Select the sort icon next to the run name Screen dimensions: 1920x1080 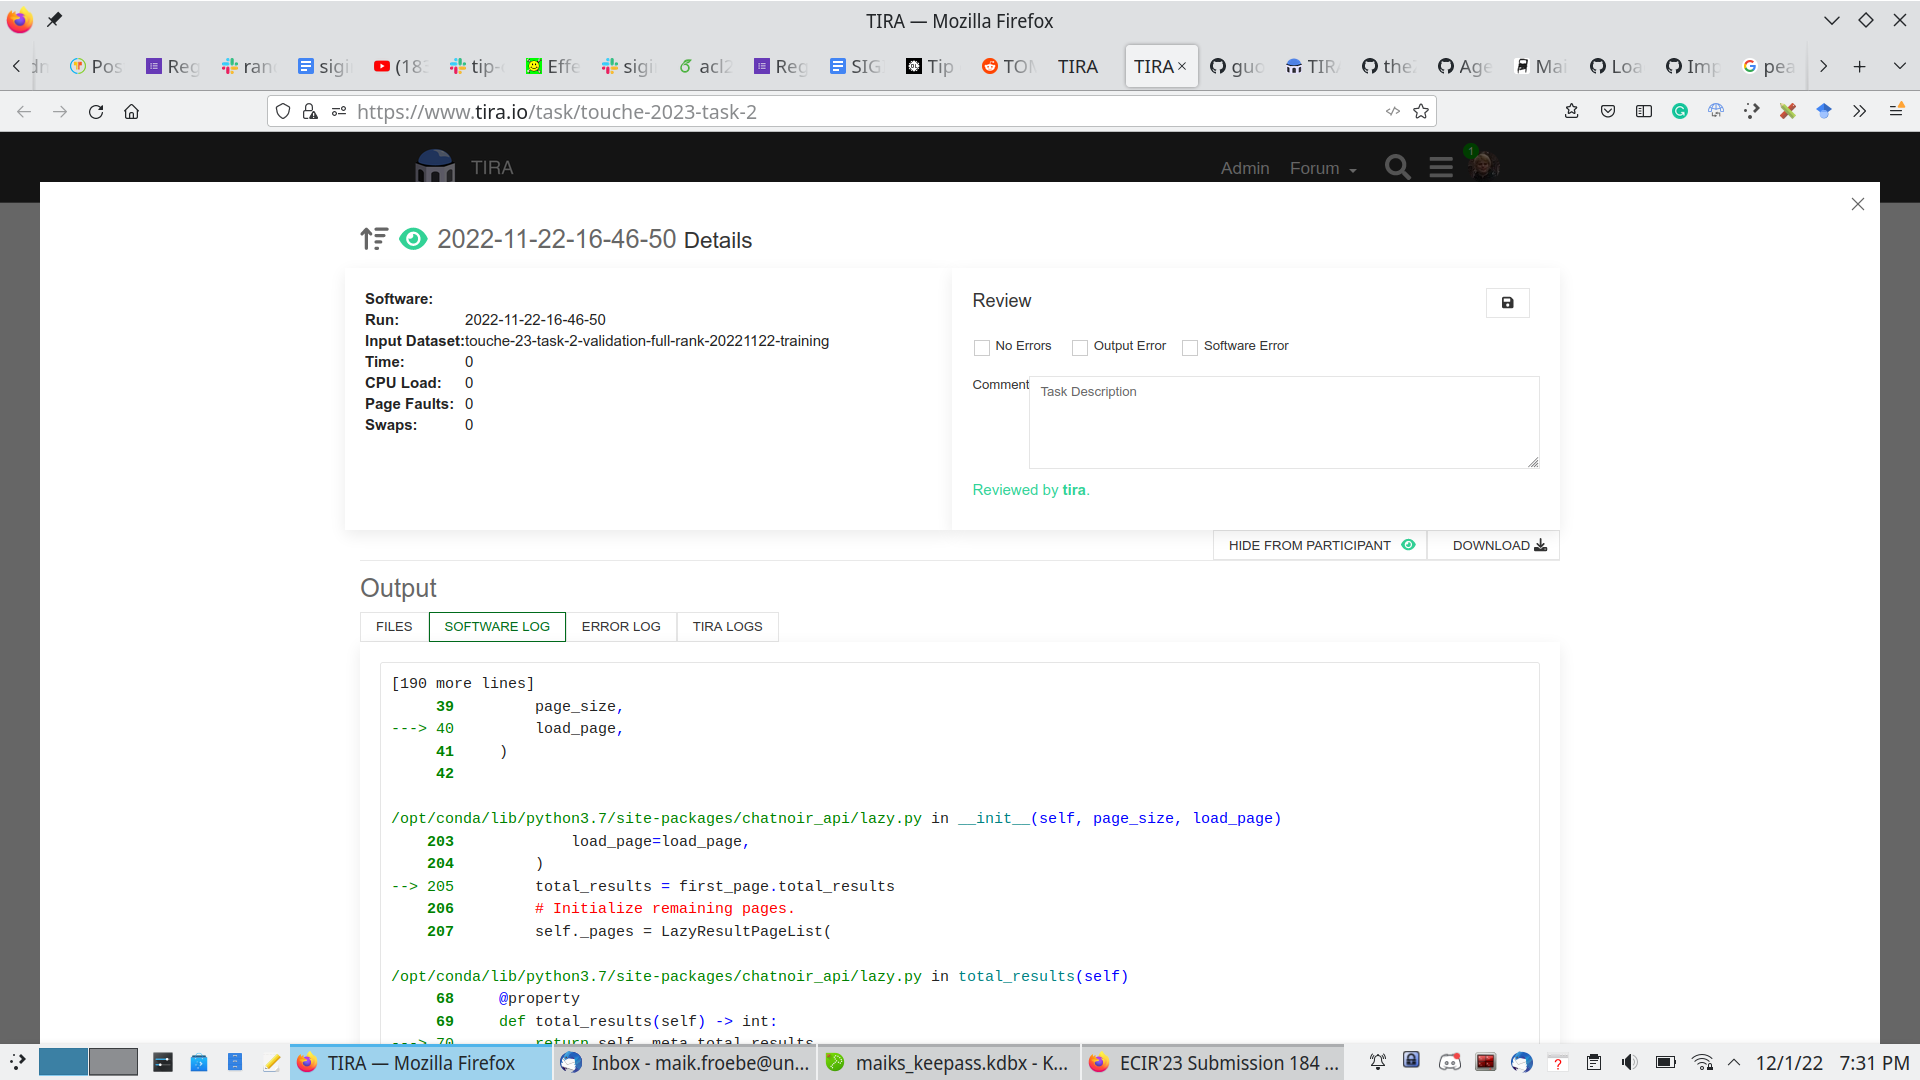coord(373,239)
